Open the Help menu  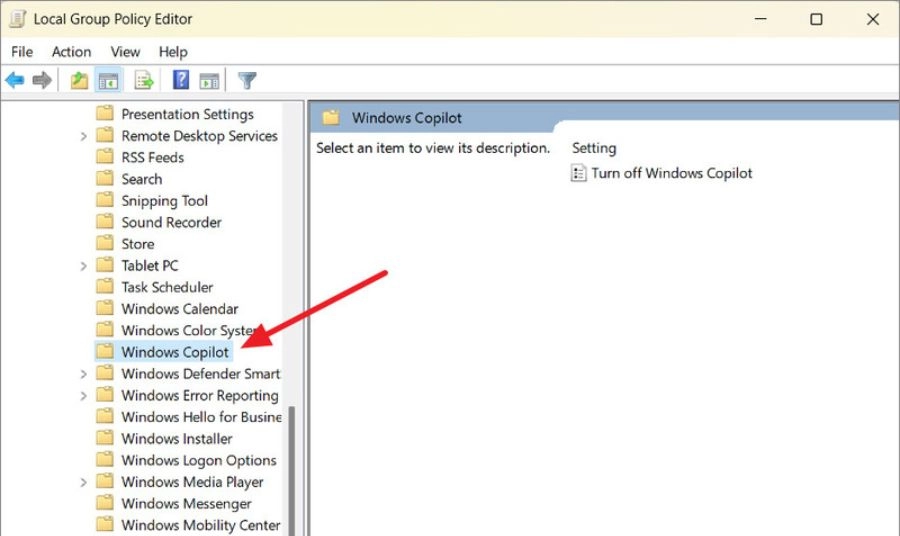(173, 52)
